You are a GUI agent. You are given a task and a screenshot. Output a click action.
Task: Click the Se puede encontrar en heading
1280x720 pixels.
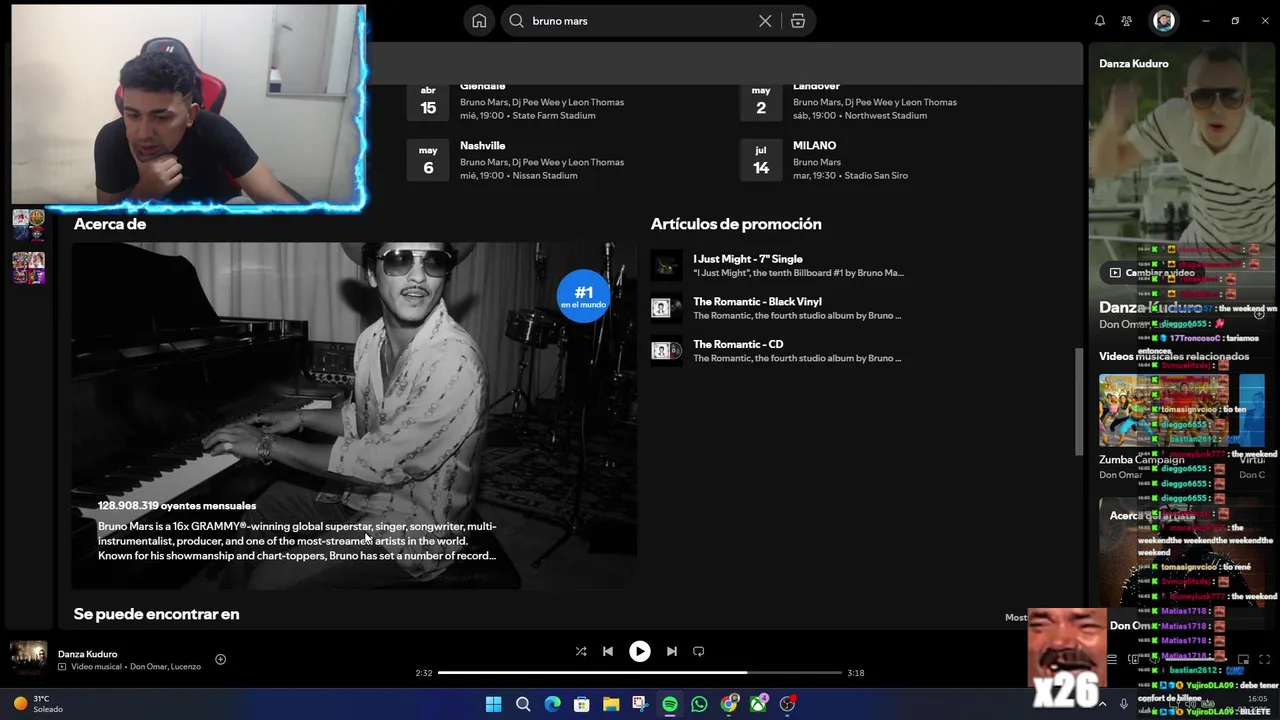click(156, 614)
